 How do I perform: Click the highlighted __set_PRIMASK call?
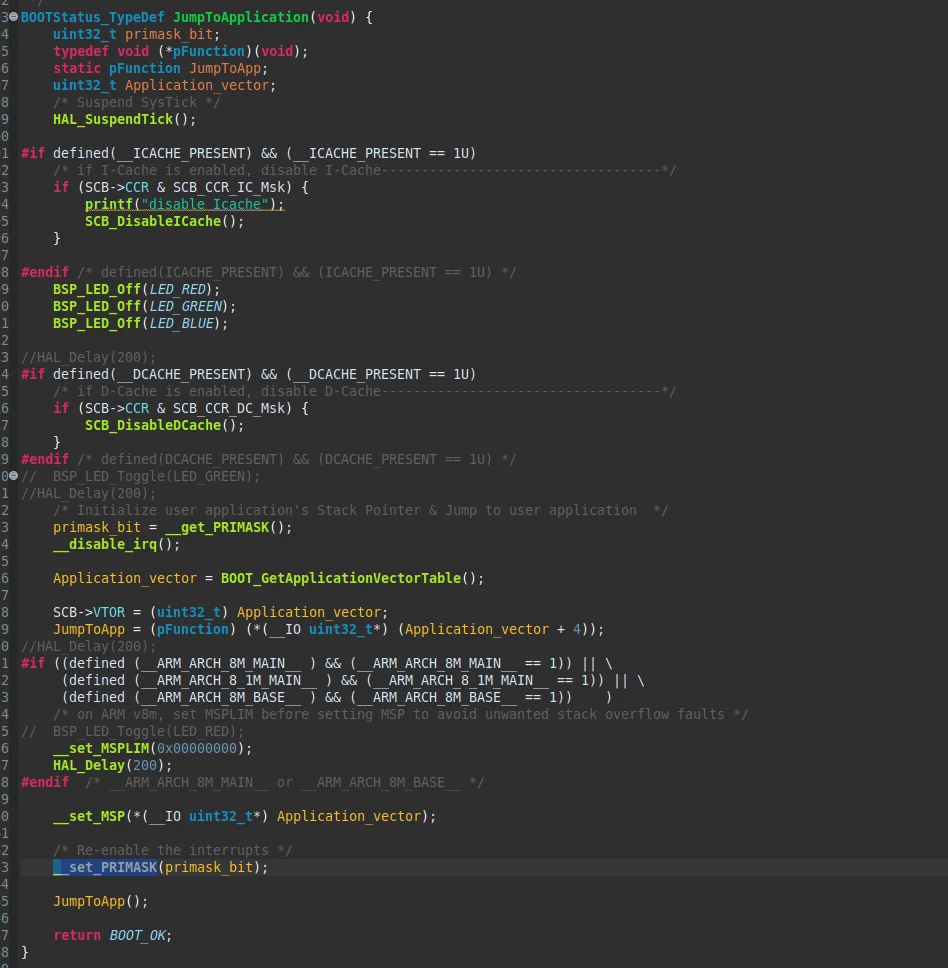(105, 867)
